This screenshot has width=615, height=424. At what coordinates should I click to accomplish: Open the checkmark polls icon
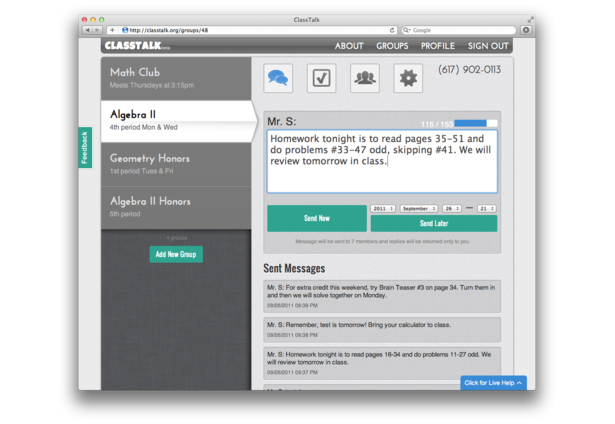click(321, 78)
